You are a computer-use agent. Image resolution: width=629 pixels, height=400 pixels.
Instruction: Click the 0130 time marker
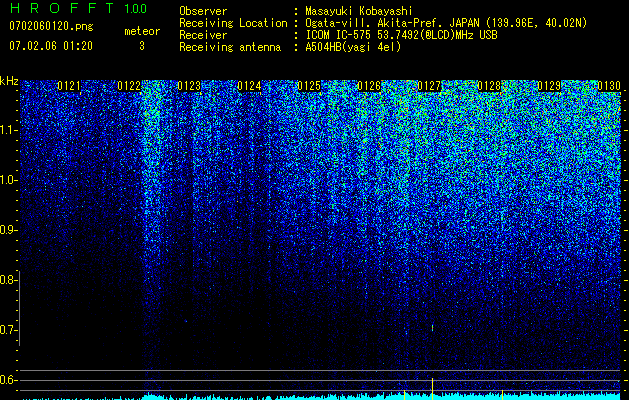tap(609, 86)
